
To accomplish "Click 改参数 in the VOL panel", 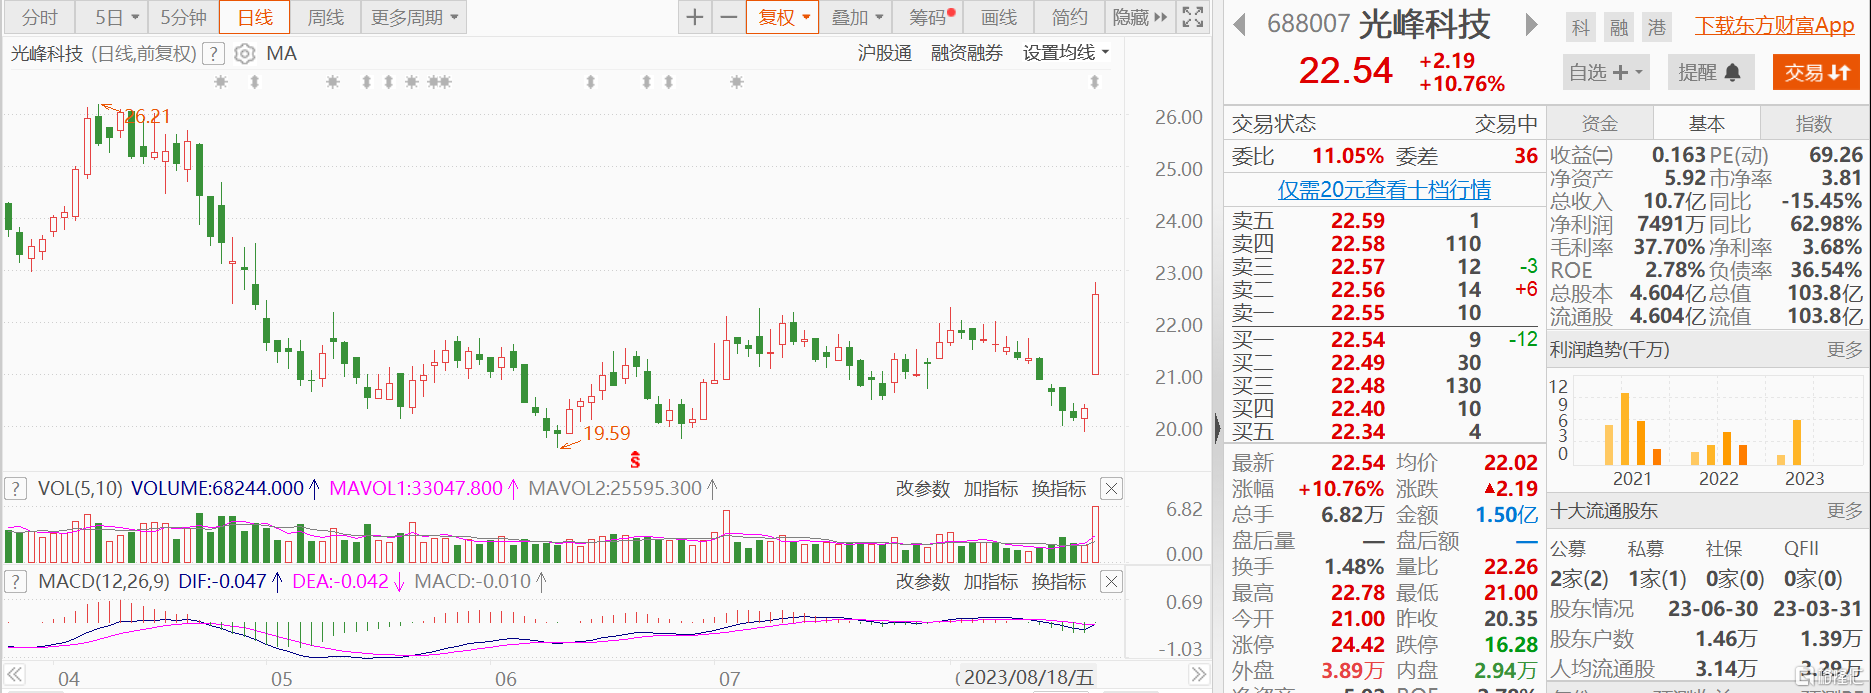I will [922, 489].
